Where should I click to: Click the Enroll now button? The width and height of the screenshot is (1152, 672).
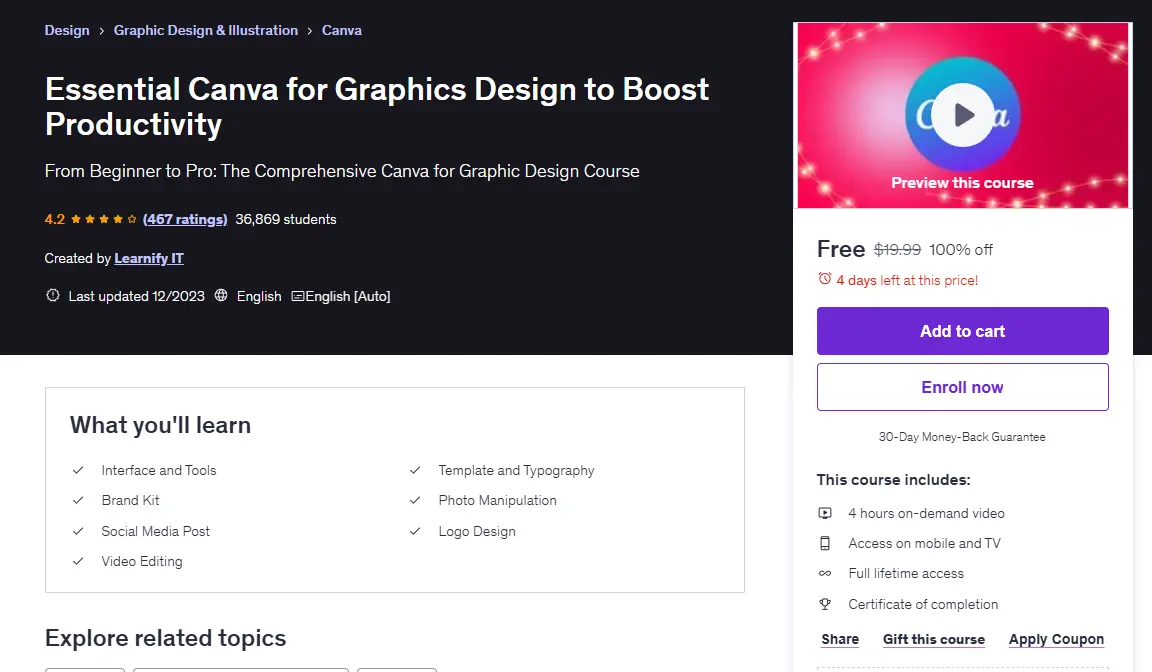click(x=962, y=387)
